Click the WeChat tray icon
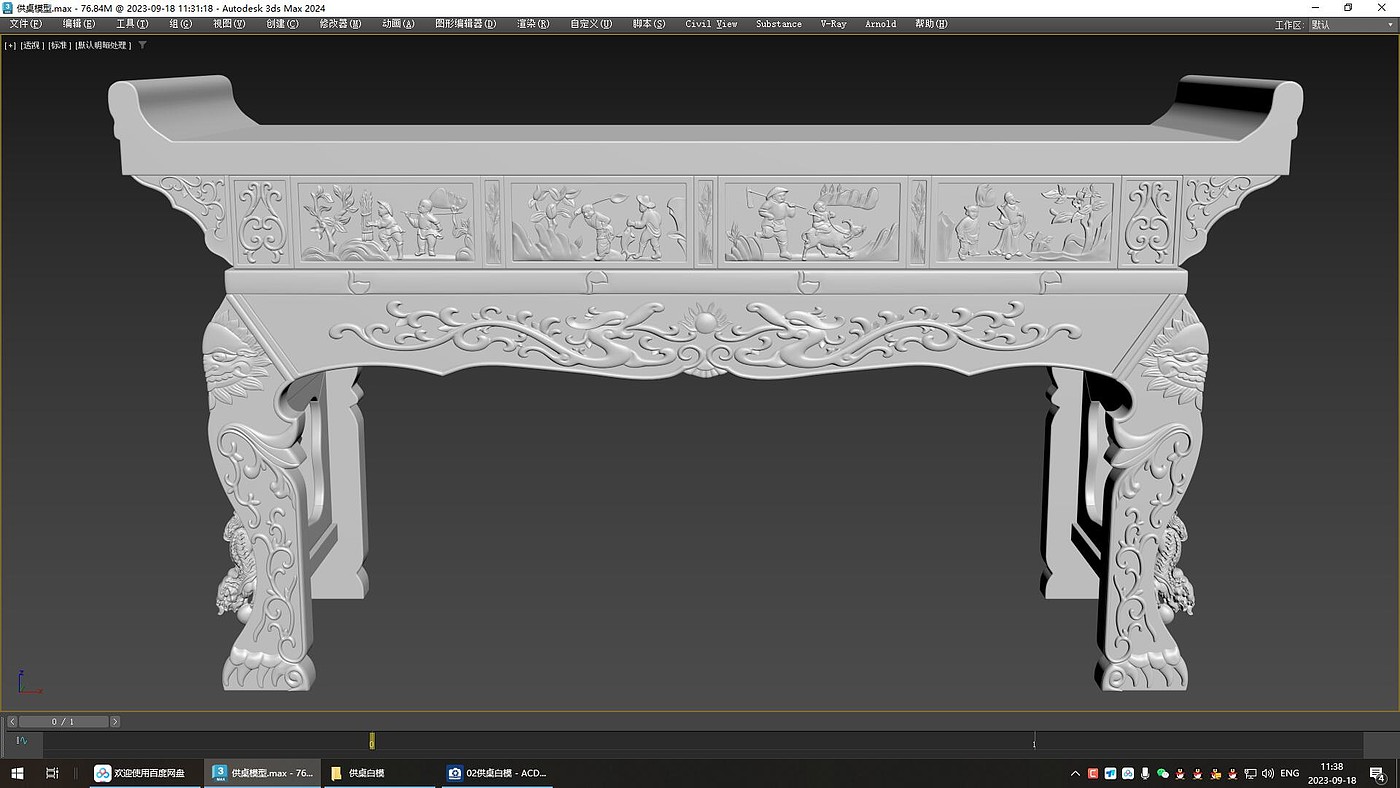The width and height of the screenshot is (1400, 788). click(1162, 773)
